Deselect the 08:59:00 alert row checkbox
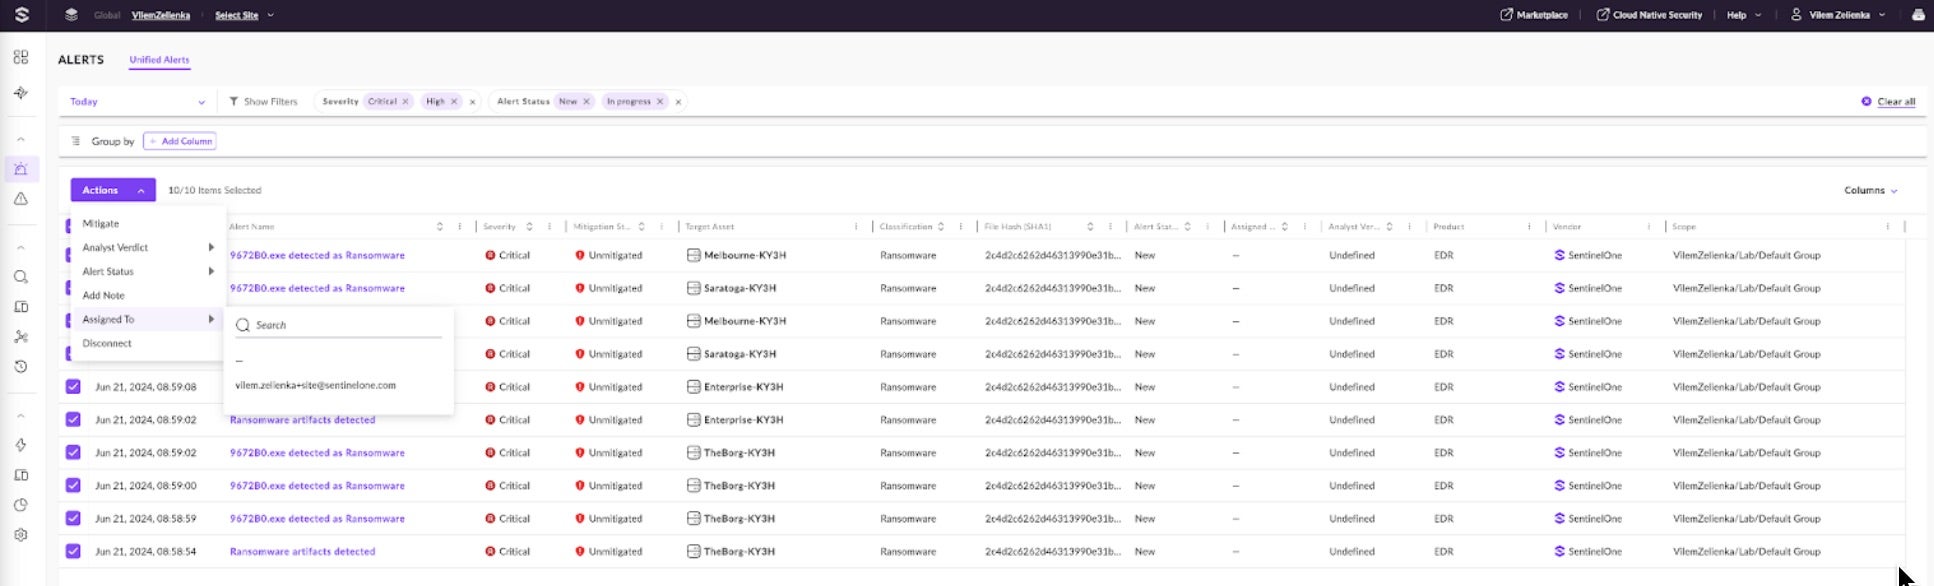The image size is (1934, 586). 73,485
